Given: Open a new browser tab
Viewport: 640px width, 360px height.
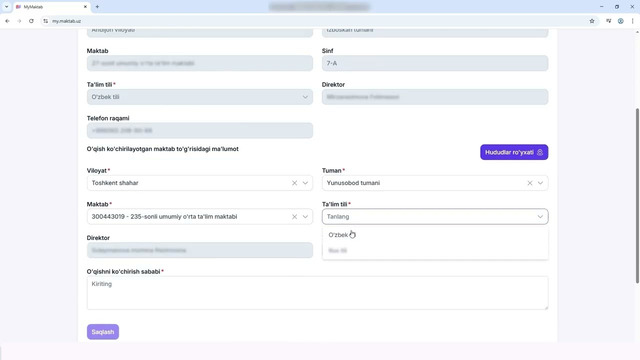Looking at the screenshot, I should pyautogui.click(x=97, y=7).
